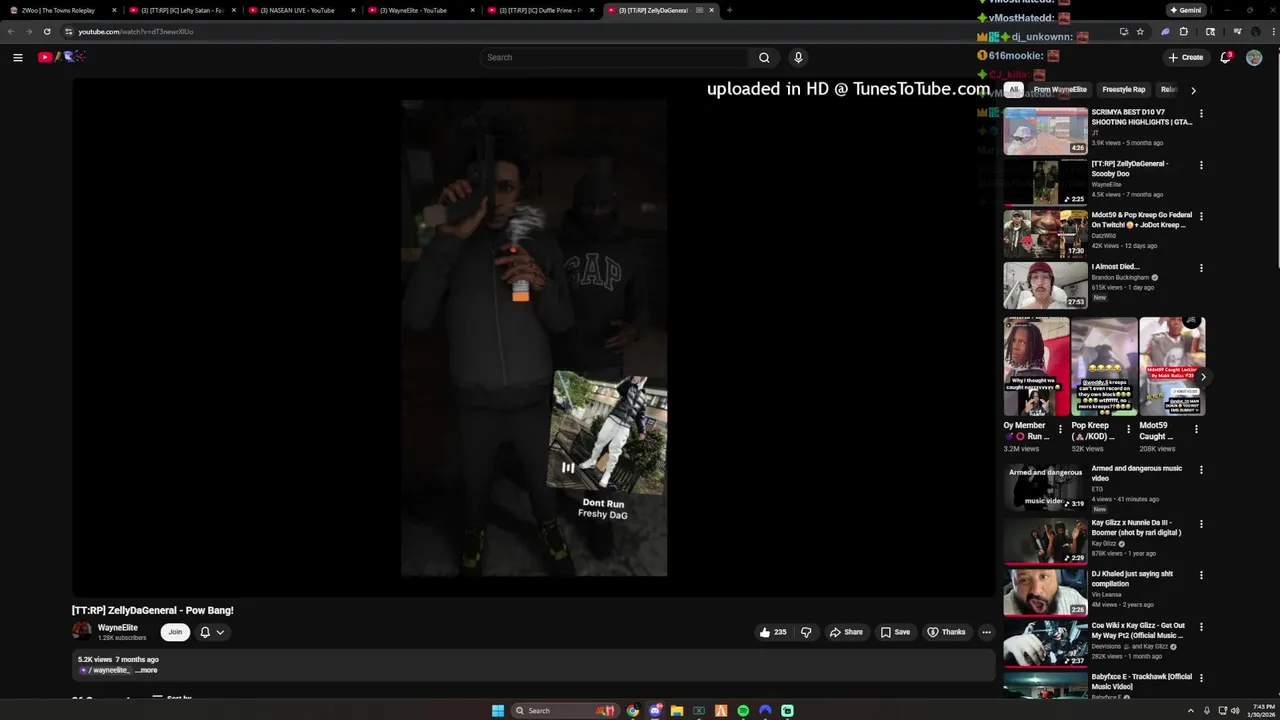Click the search magnifier button
This screenshot has width=1280, height=720.
point(764,57)
